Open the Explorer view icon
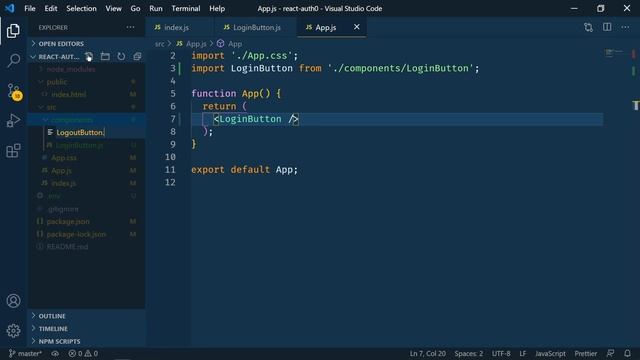 (x=13, y=31)
